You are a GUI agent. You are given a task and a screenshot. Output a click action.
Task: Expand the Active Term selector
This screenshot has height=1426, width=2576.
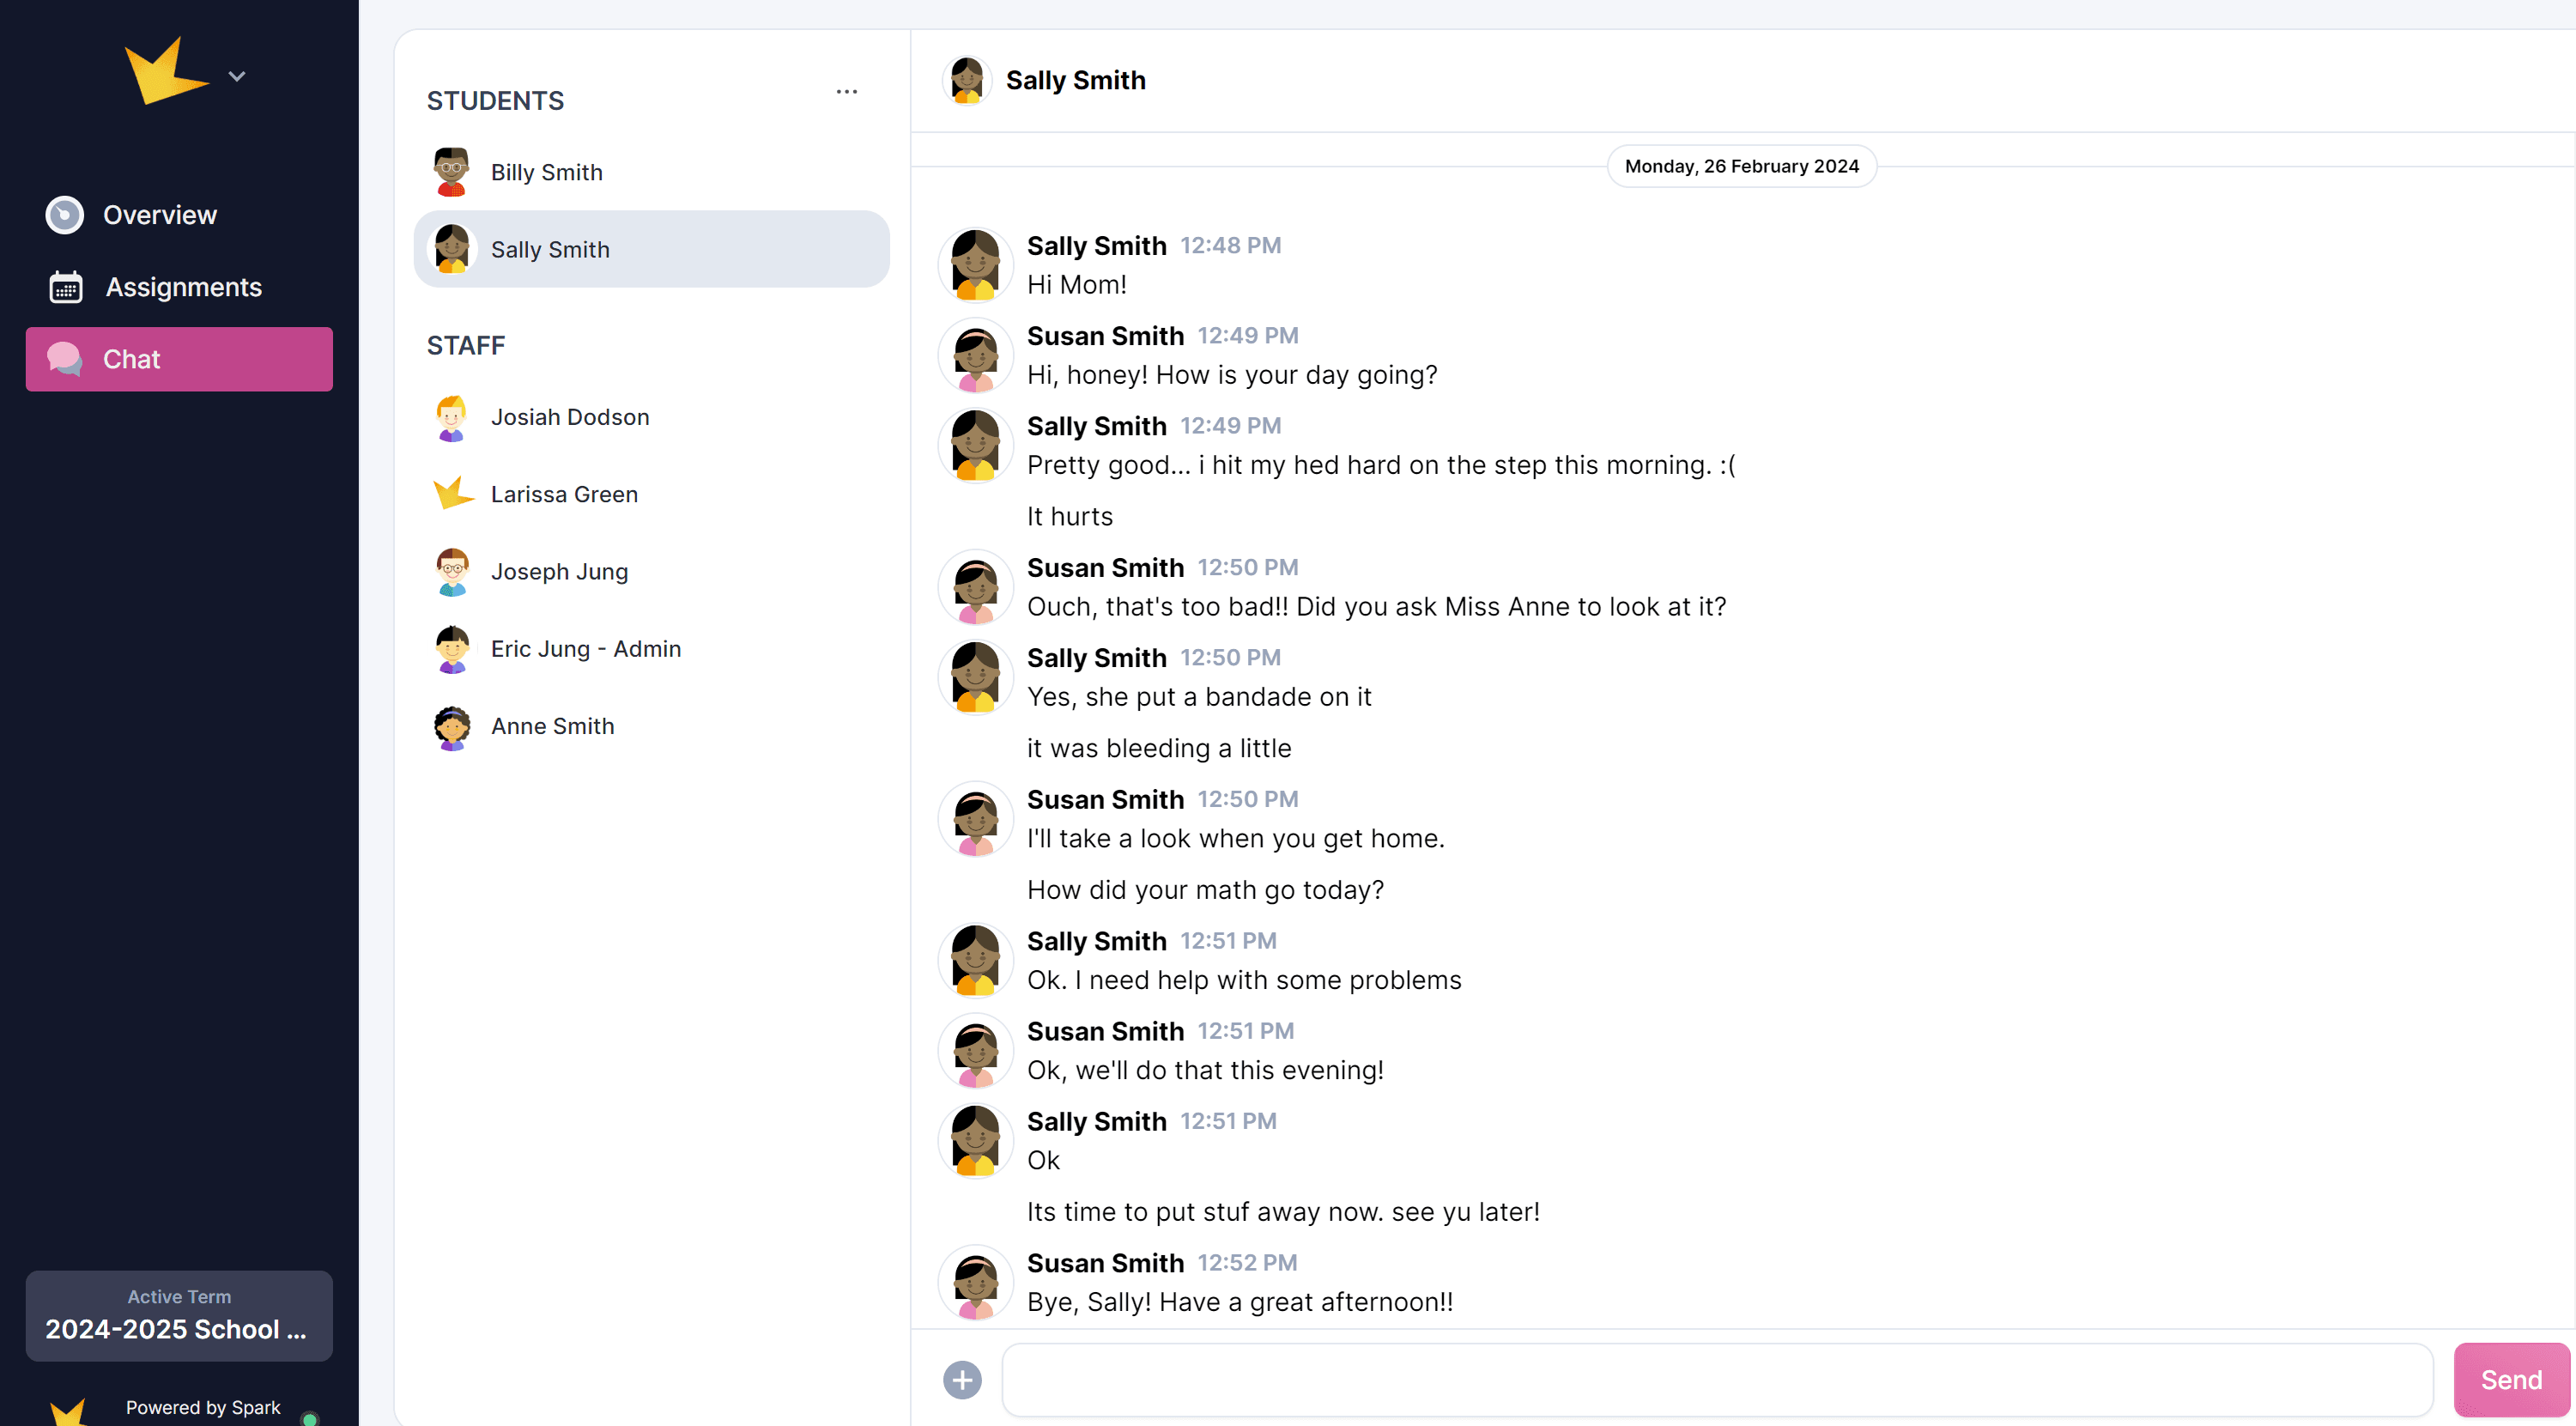[179, 1315]
